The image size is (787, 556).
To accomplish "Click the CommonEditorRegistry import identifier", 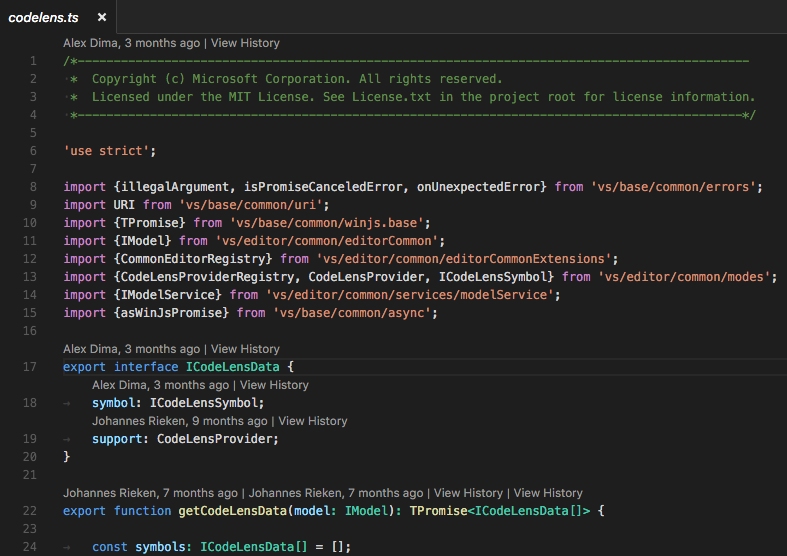I will 193,259.
